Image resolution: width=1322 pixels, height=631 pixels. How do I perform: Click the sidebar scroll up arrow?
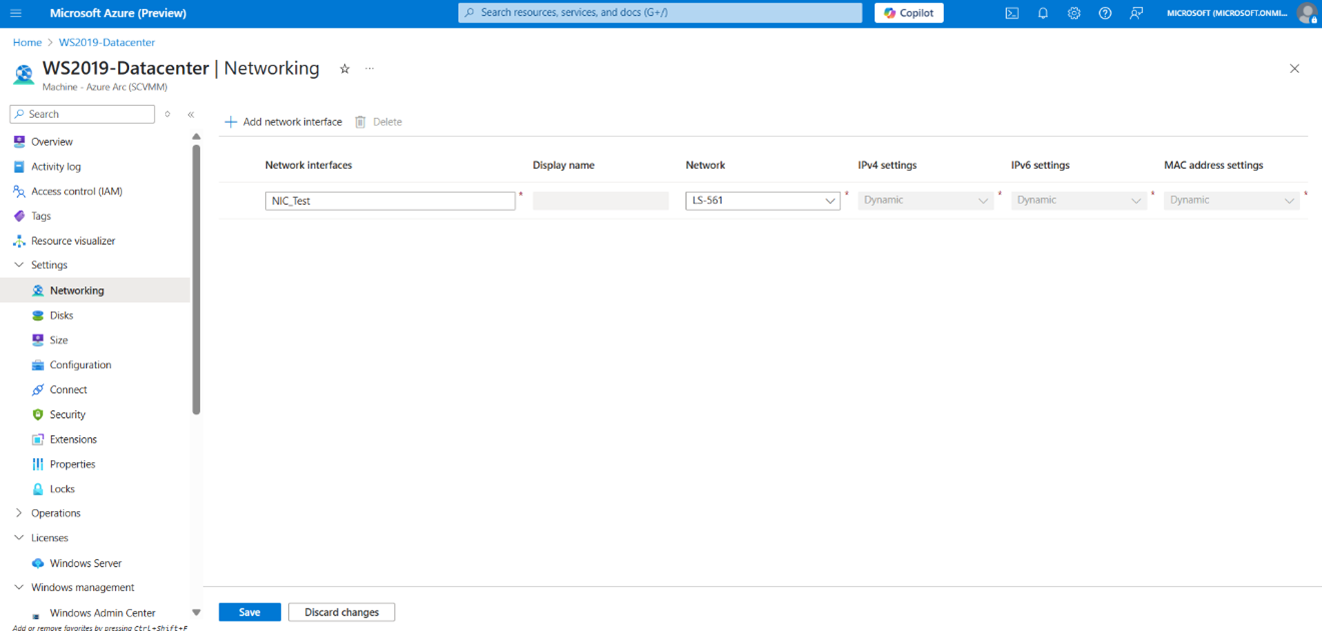(196, 137)
